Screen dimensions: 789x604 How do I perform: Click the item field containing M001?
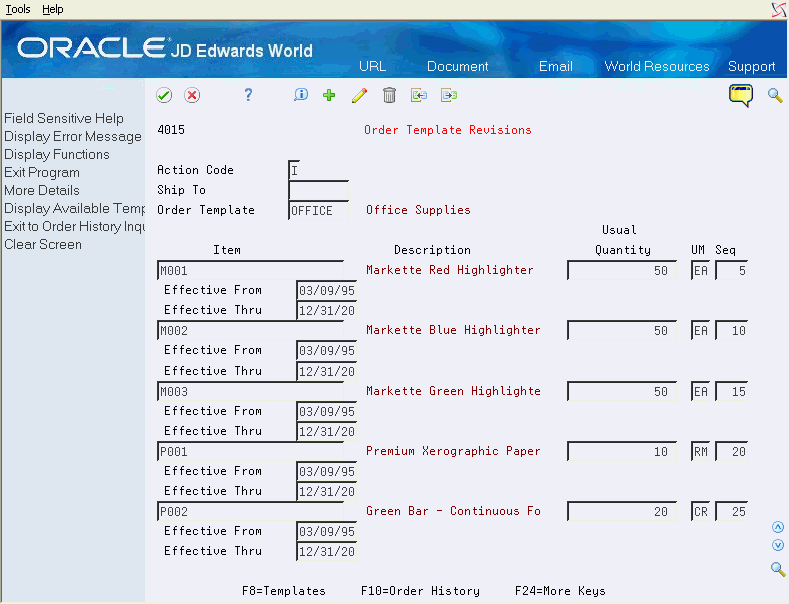click(251, 270)
